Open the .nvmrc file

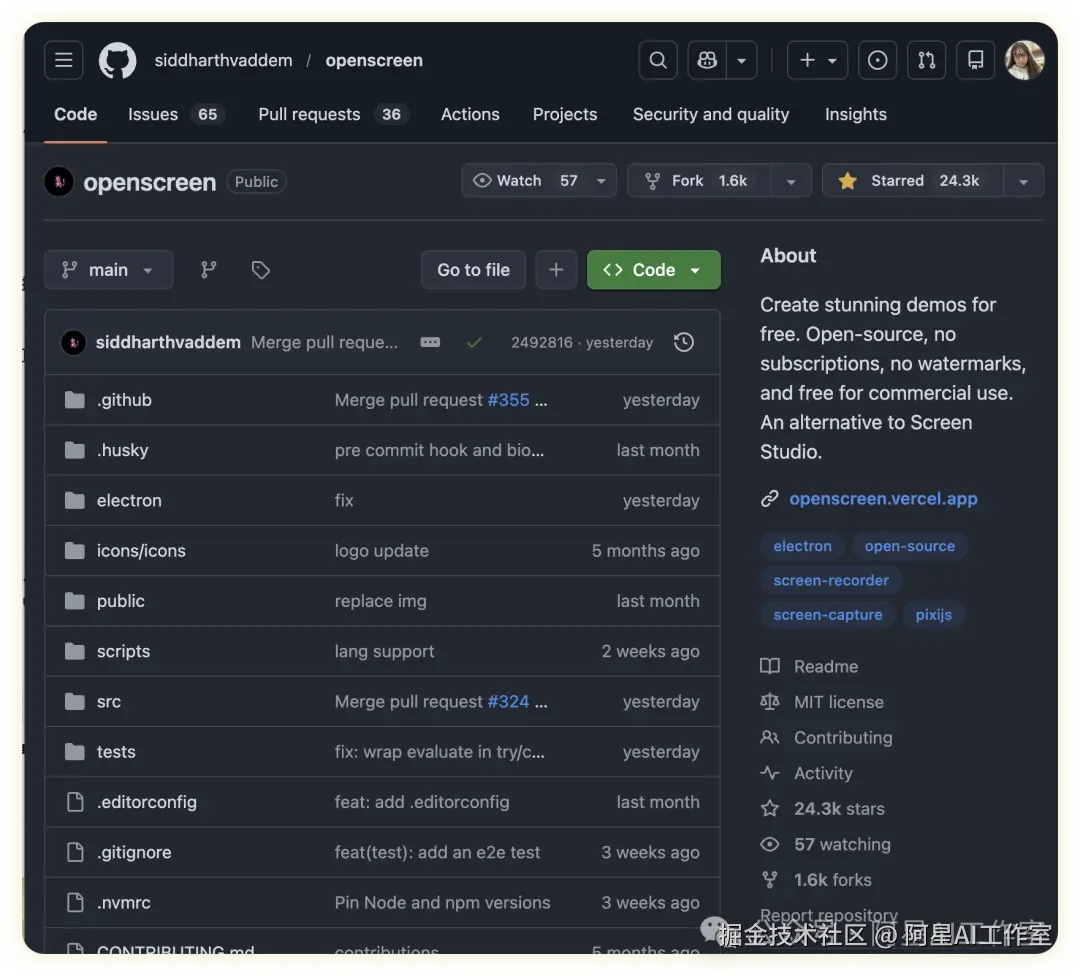(123, 903)
